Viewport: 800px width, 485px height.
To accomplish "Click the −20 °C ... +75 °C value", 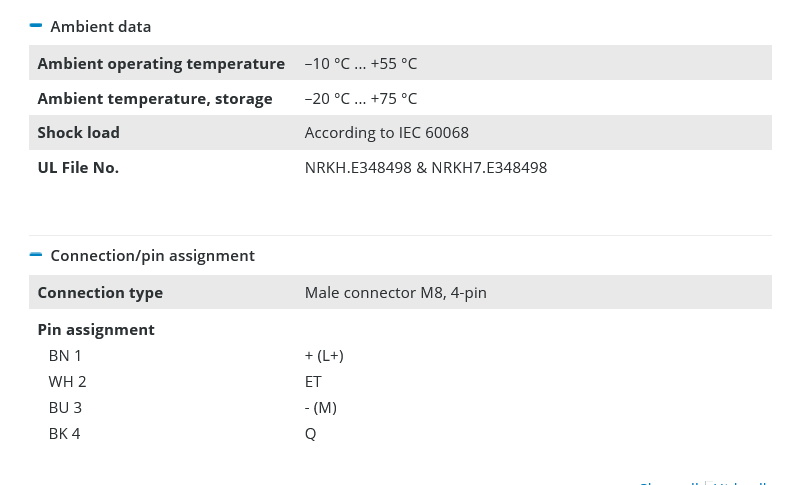I will click(361, 99).
